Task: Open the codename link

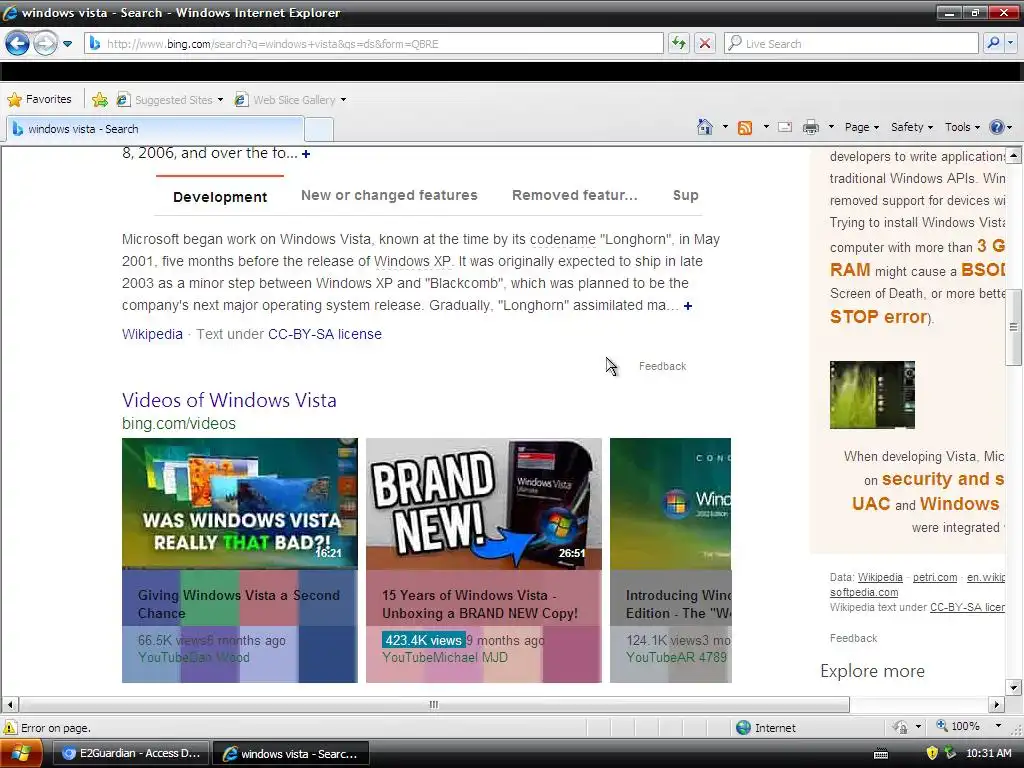Action: pyautogui.click(x=562, y=239)
